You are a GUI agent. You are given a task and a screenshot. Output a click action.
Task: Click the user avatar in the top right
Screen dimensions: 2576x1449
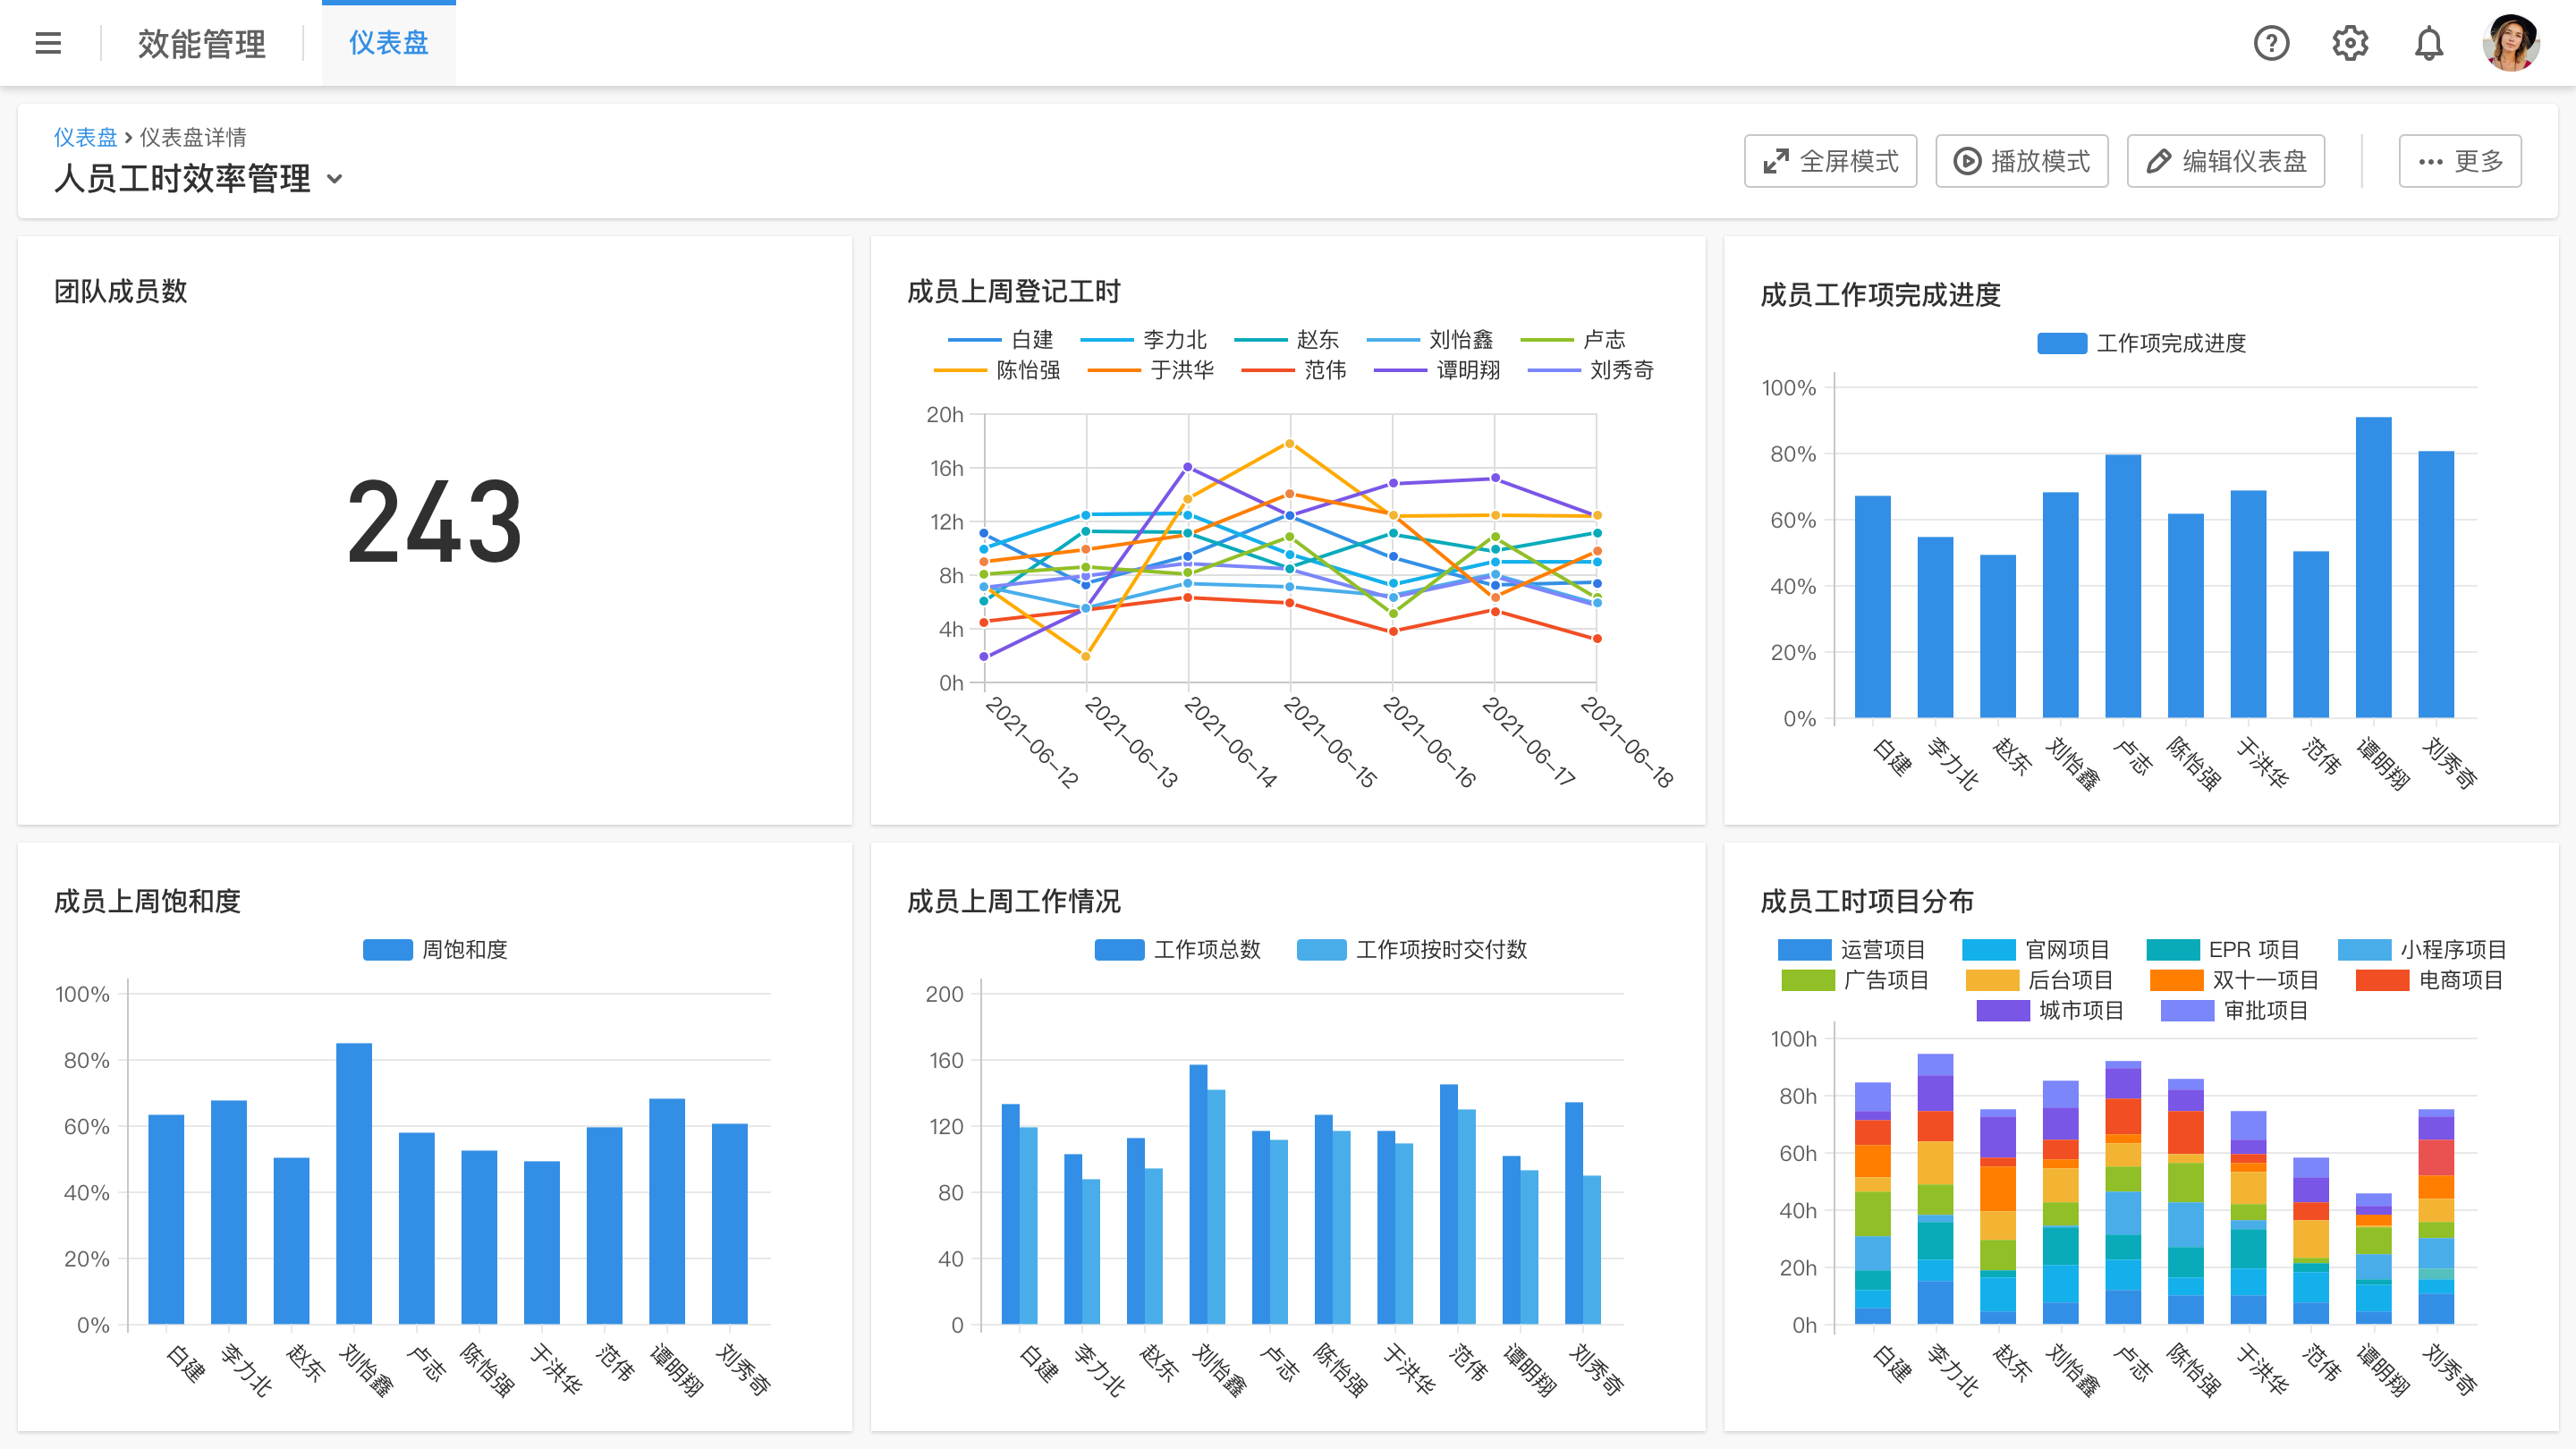[x=2510, y=43]
